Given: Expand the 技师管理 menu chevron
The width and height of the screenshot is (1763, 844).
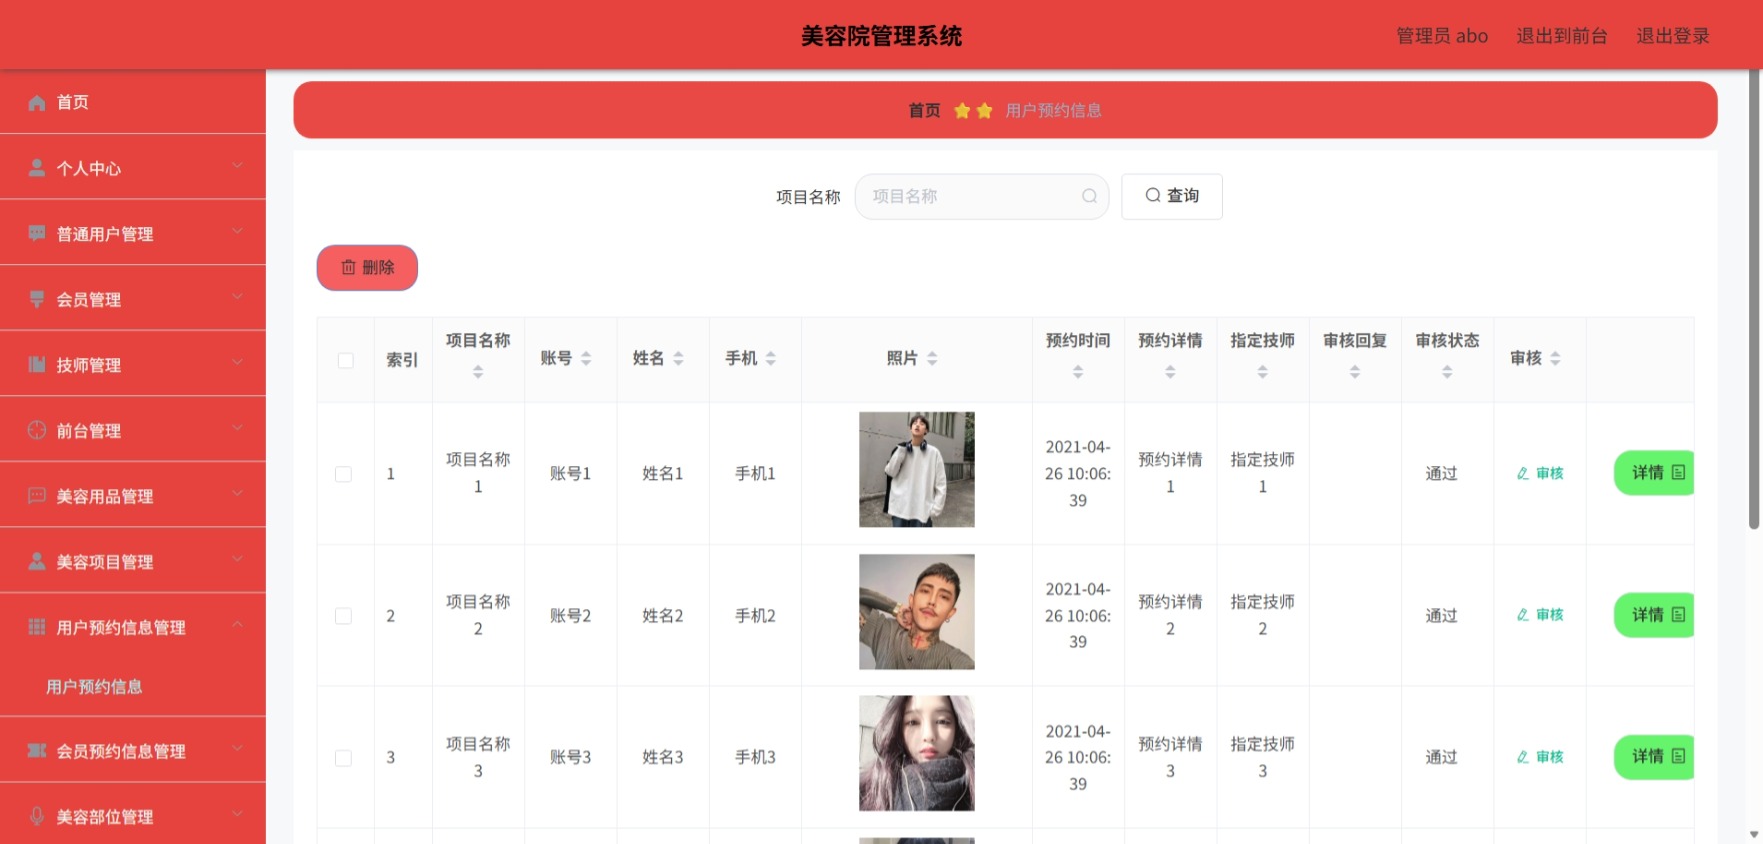Looking at the screenshot, I should 237,362.
